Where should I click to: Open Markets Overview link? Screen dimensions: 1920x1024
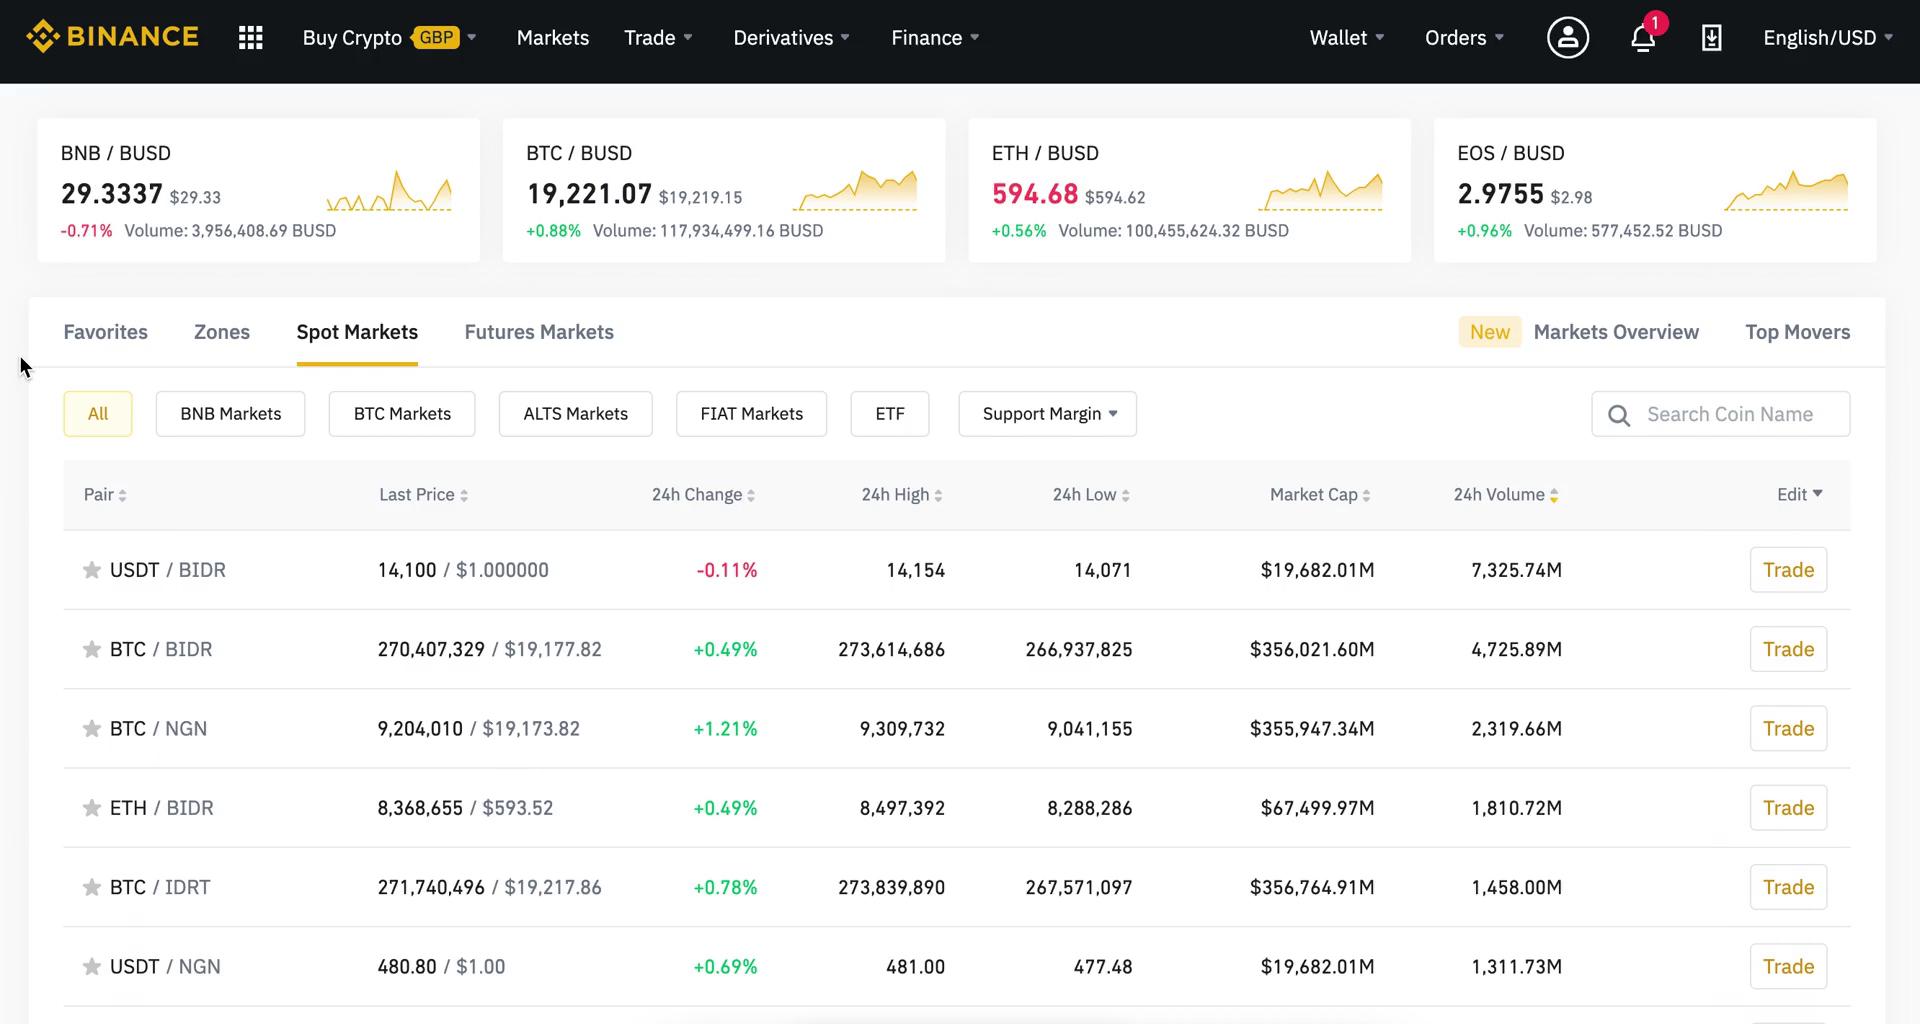(1616, 332)
